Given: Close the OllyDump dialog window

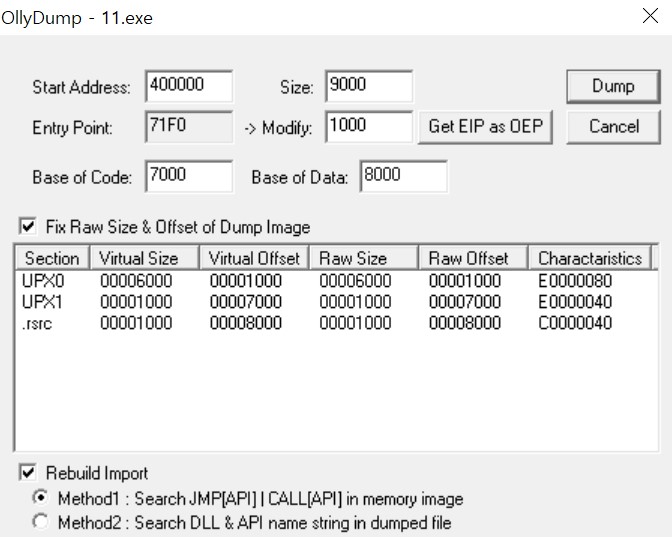Looking at the screenshot, I should click(x=650, y=17).
